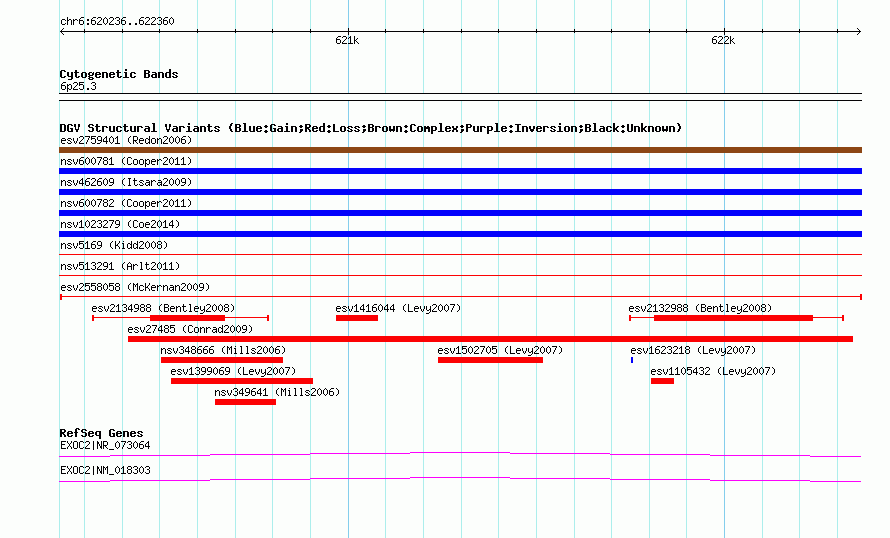Open variant label nsv513291 (Arlt2011)
Viewport: 890px width, 538px height.
(120, 266)
